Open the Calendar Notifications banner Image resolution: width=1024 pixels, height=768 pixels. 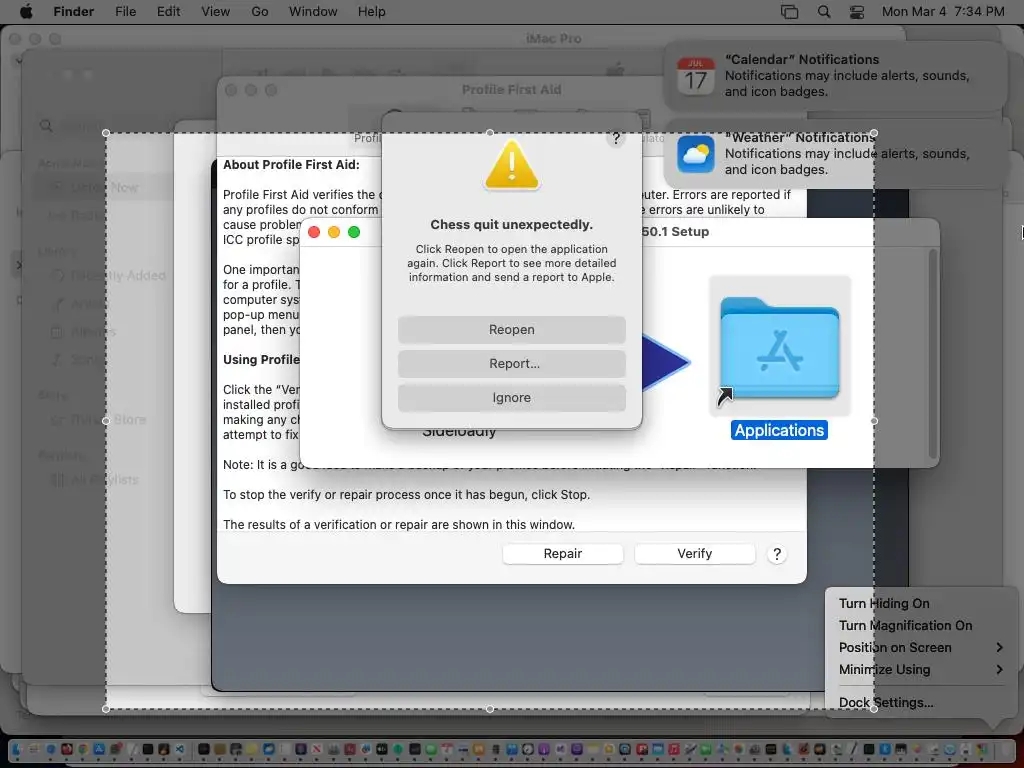click(835, 76)
